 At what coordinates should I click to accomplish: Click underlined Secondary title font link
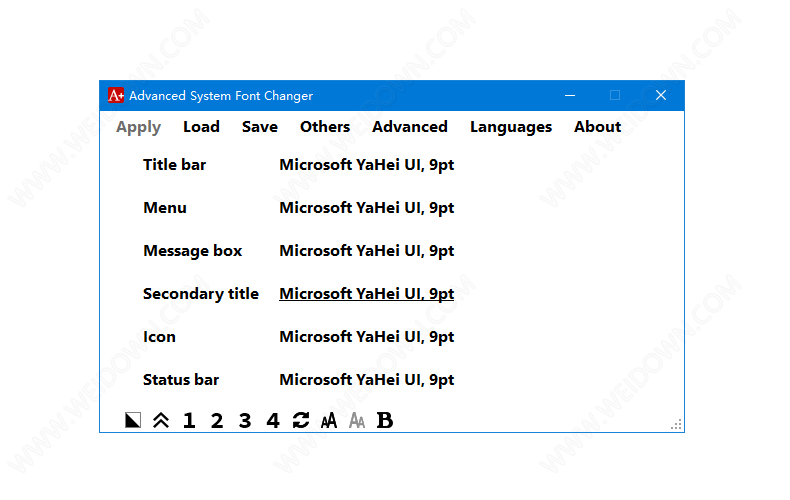pos(367,293)
